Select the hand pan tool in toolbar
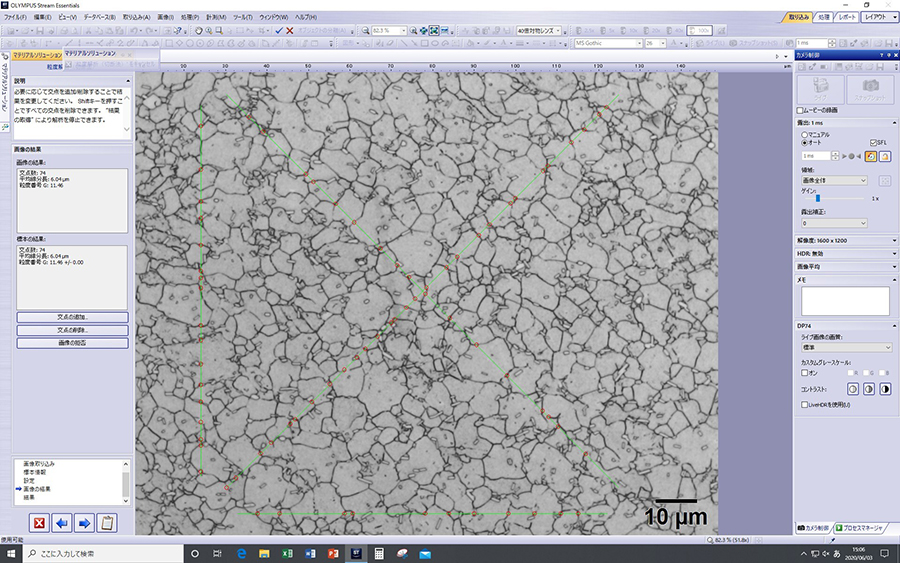The image size is (900, 563). tap(199, 30)
